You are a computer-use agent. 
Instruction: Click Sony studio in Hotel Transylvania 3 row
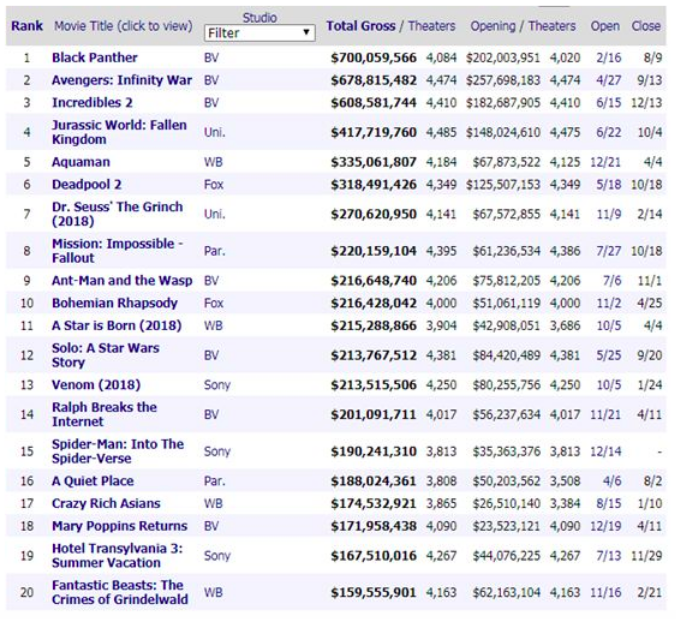tap(217, 556)
